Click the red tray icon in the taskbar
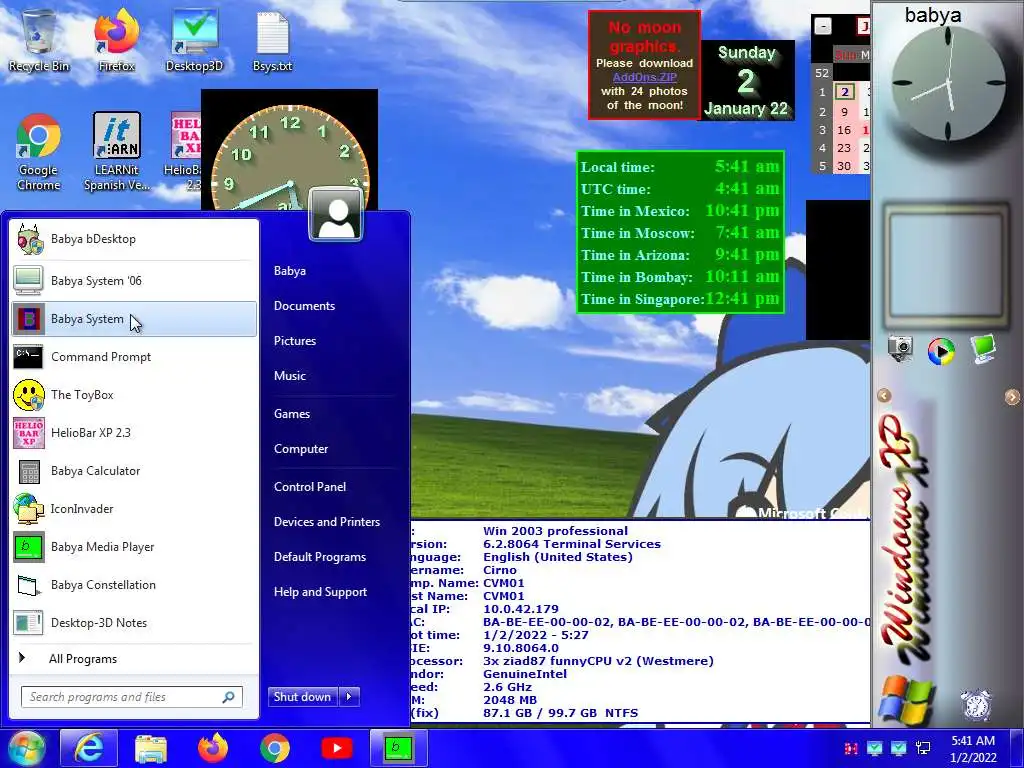 [851, 748]
